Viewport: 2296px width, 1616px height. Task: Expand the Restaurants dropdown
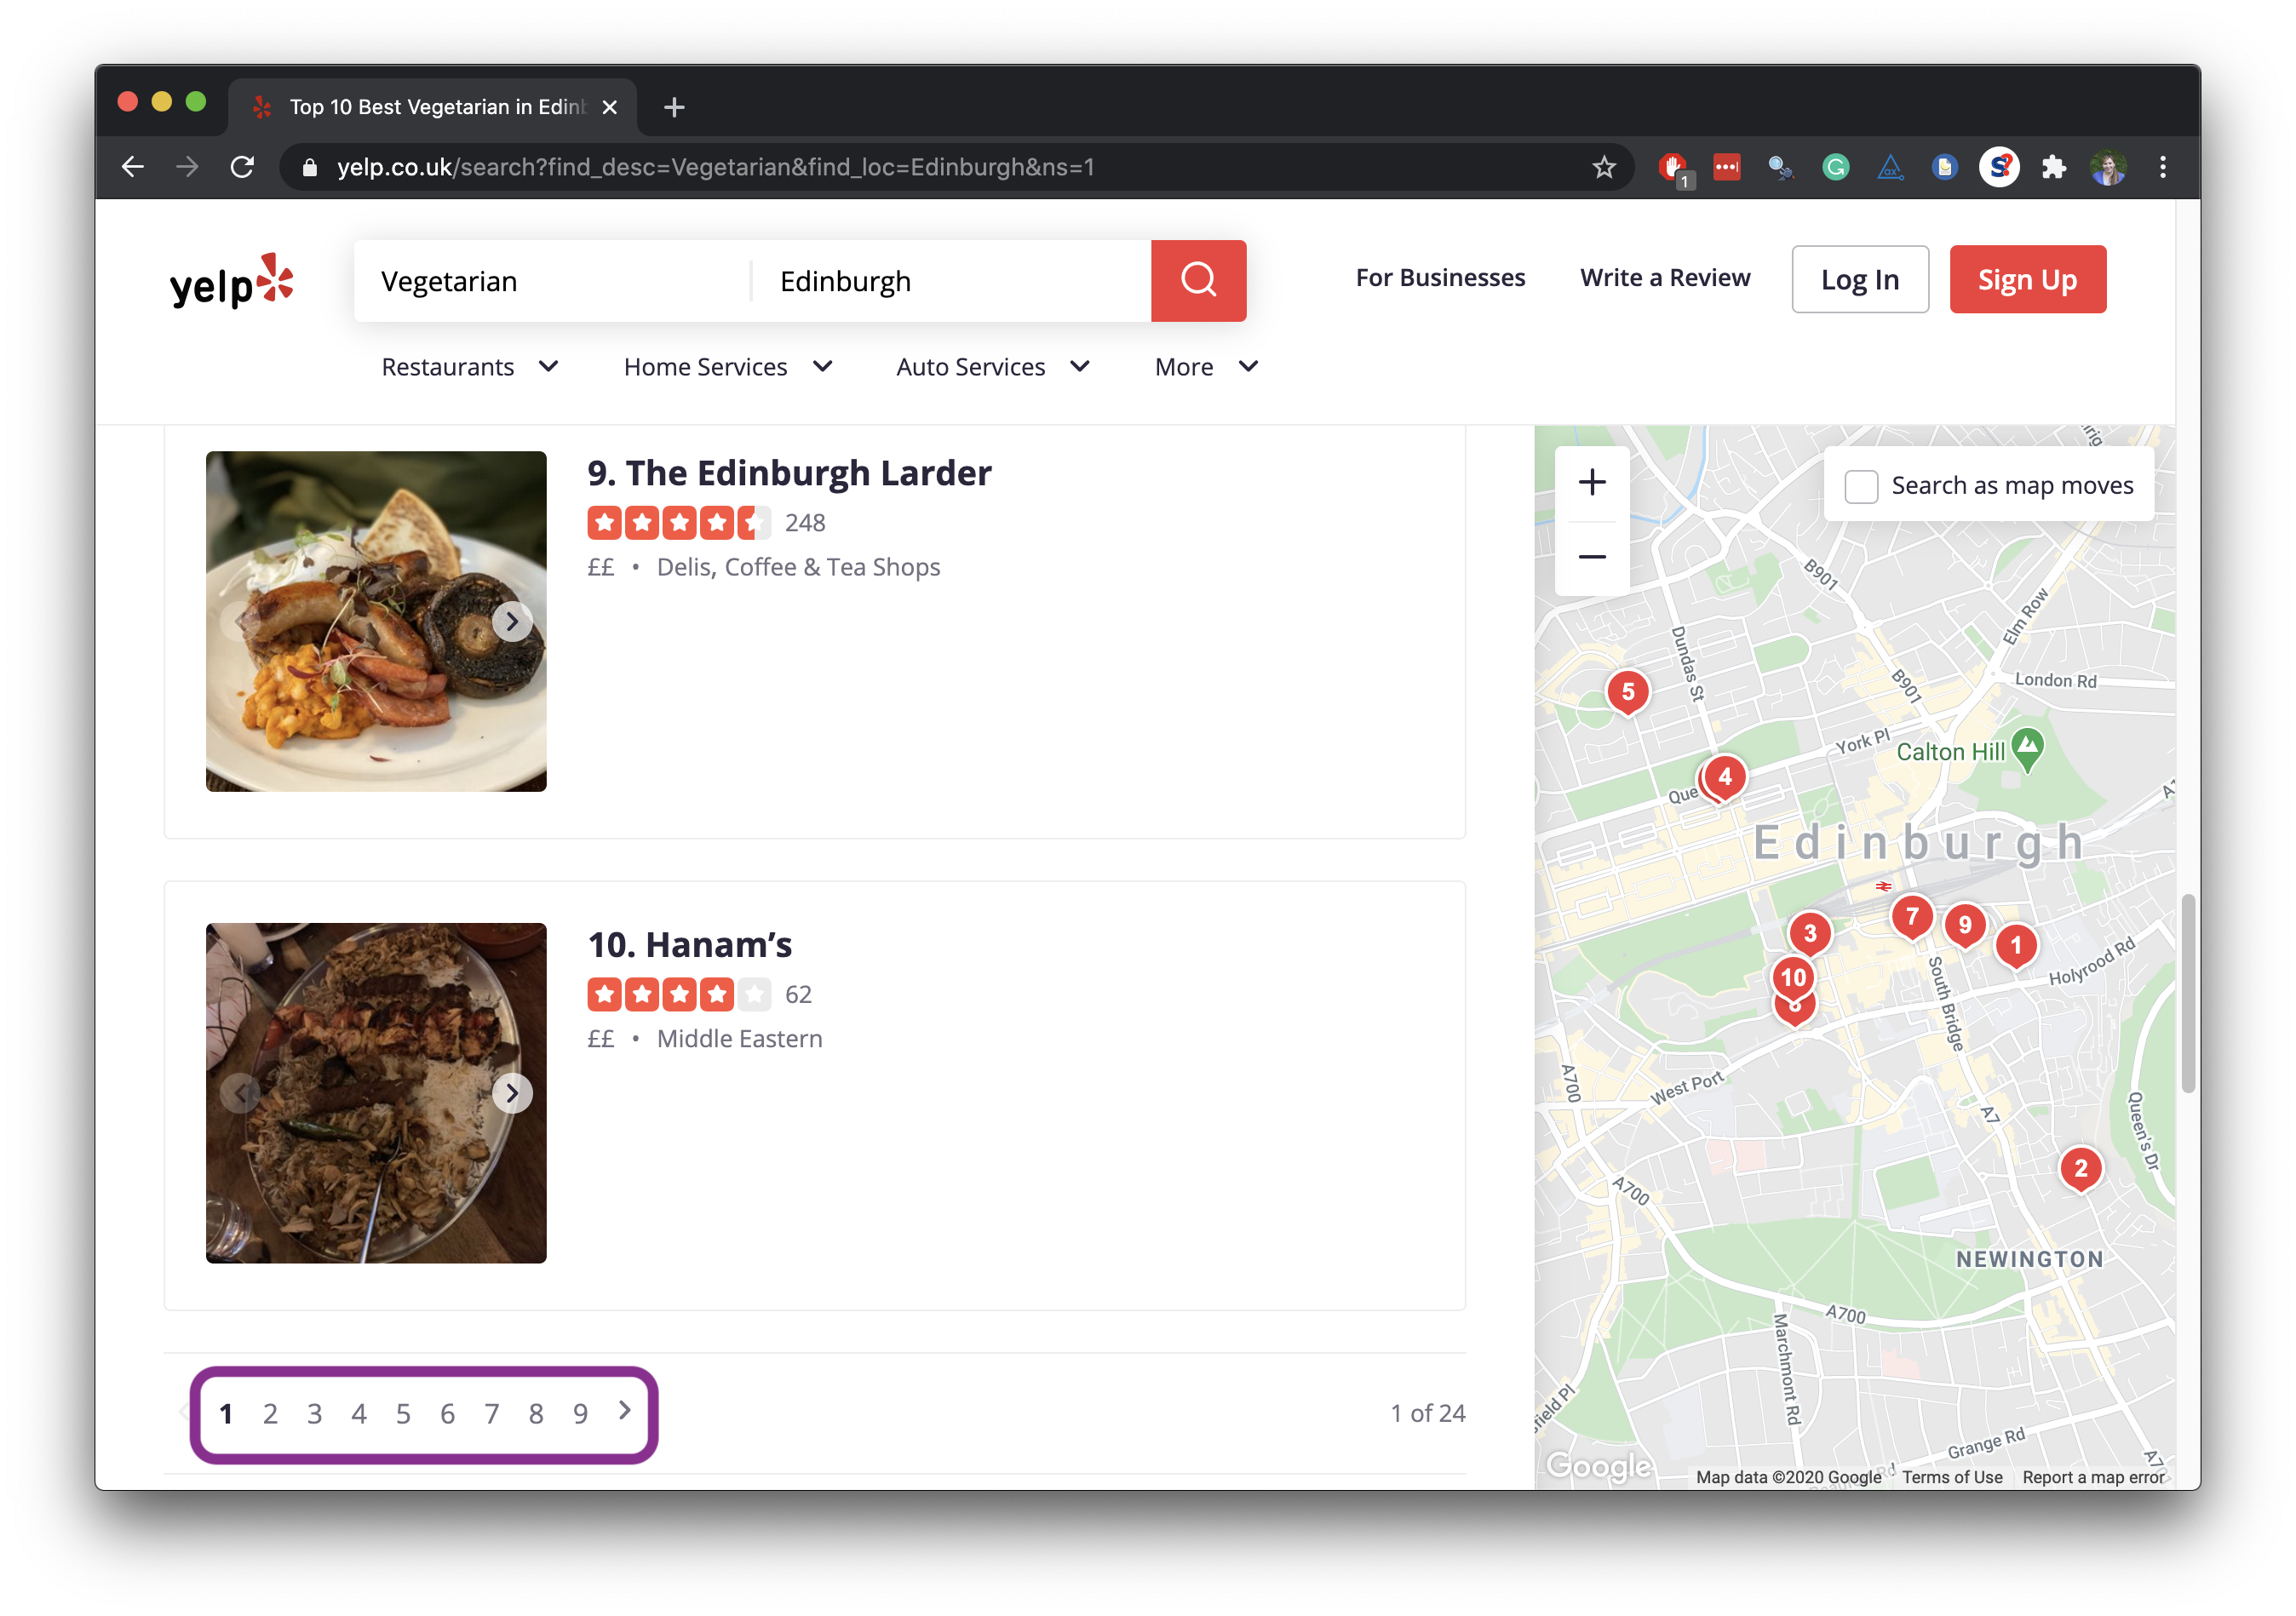point(470,367)
